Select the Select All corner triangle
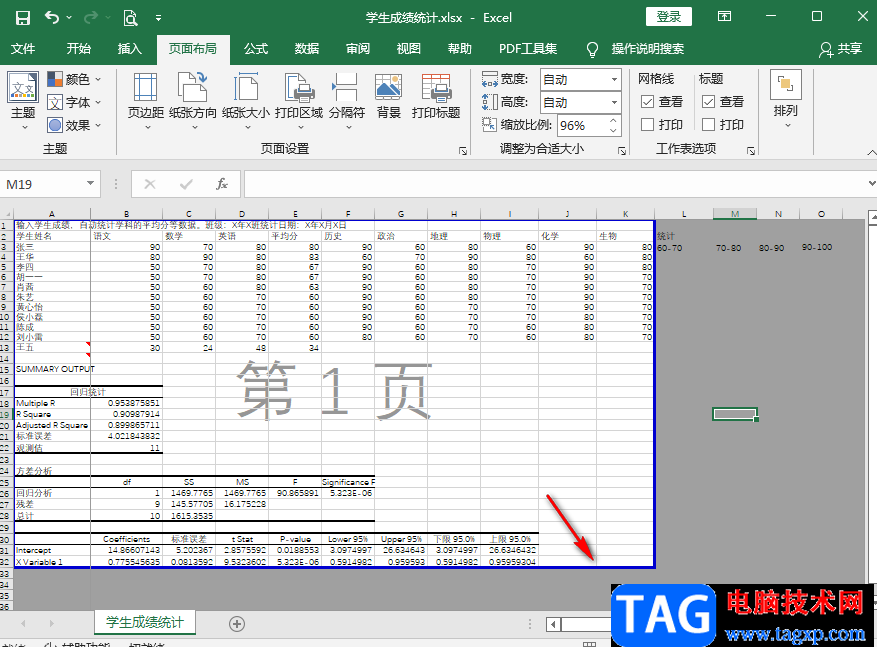 pos(7,214)
